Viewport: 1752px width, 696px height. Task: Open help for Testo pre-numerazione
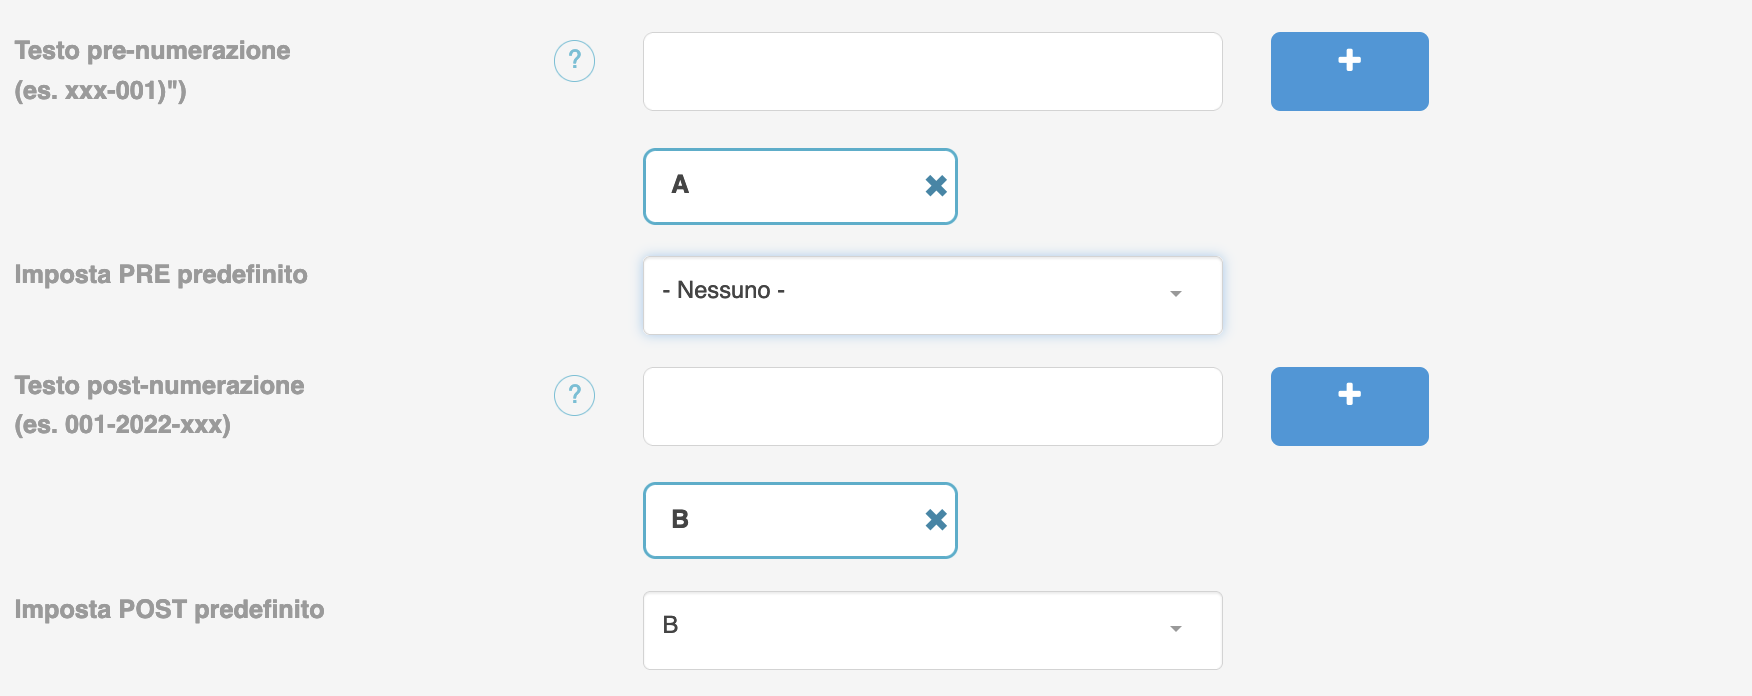pyautogui.click(x=574, y=61)
